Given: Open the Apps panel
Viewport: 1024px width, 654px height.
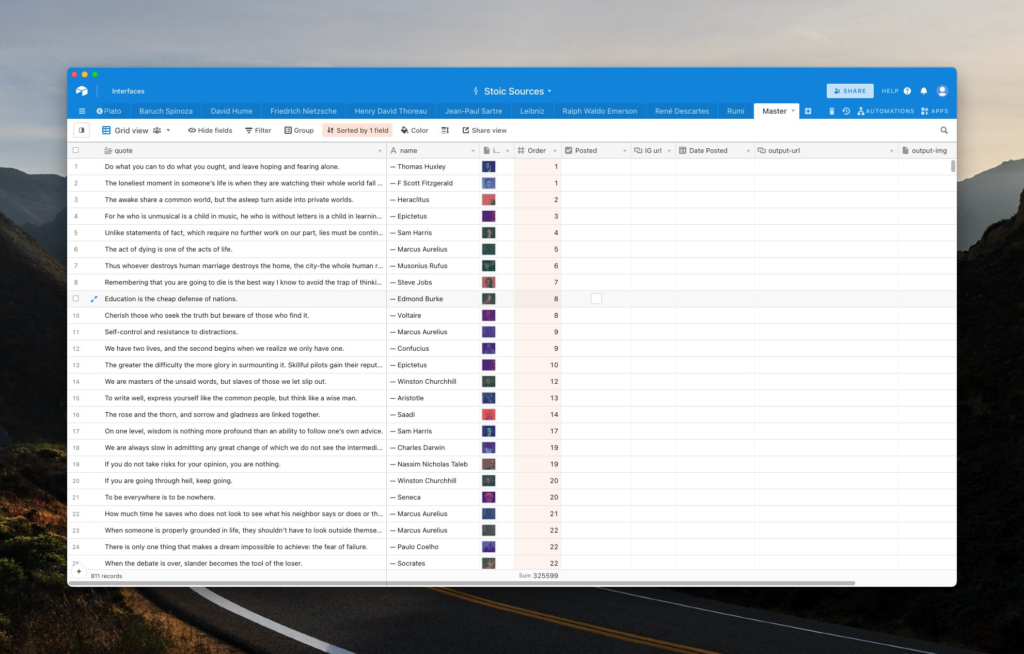Looking at the screenshot, I should click(935, 111).
